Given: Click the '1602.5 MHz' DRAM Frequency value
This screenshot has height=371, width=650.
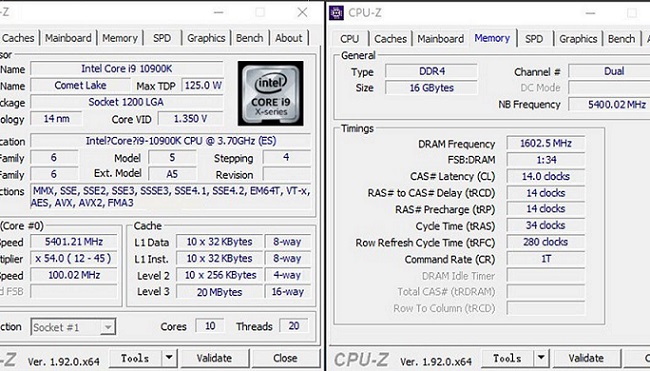Looking at the screenshot, I should click(546, 143).
